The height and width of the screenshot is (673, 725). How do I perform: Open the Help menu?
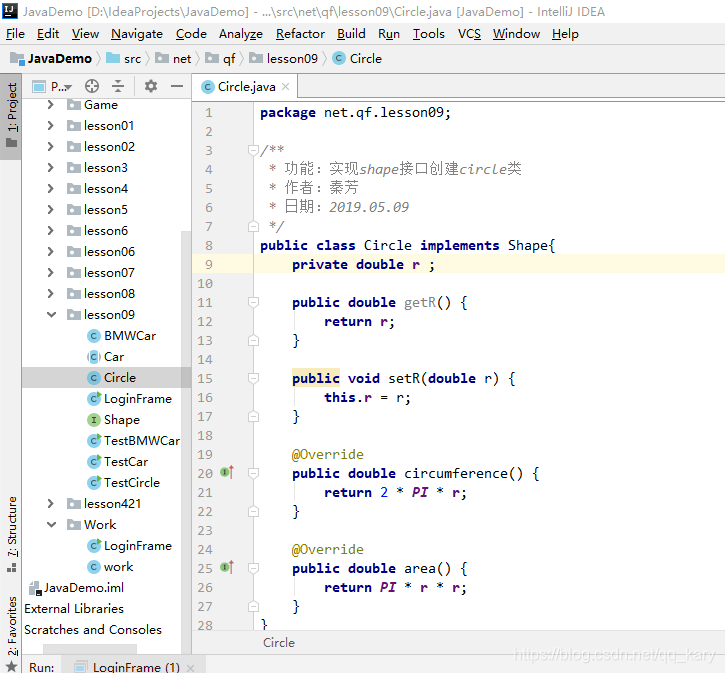[x=565, y=34]
